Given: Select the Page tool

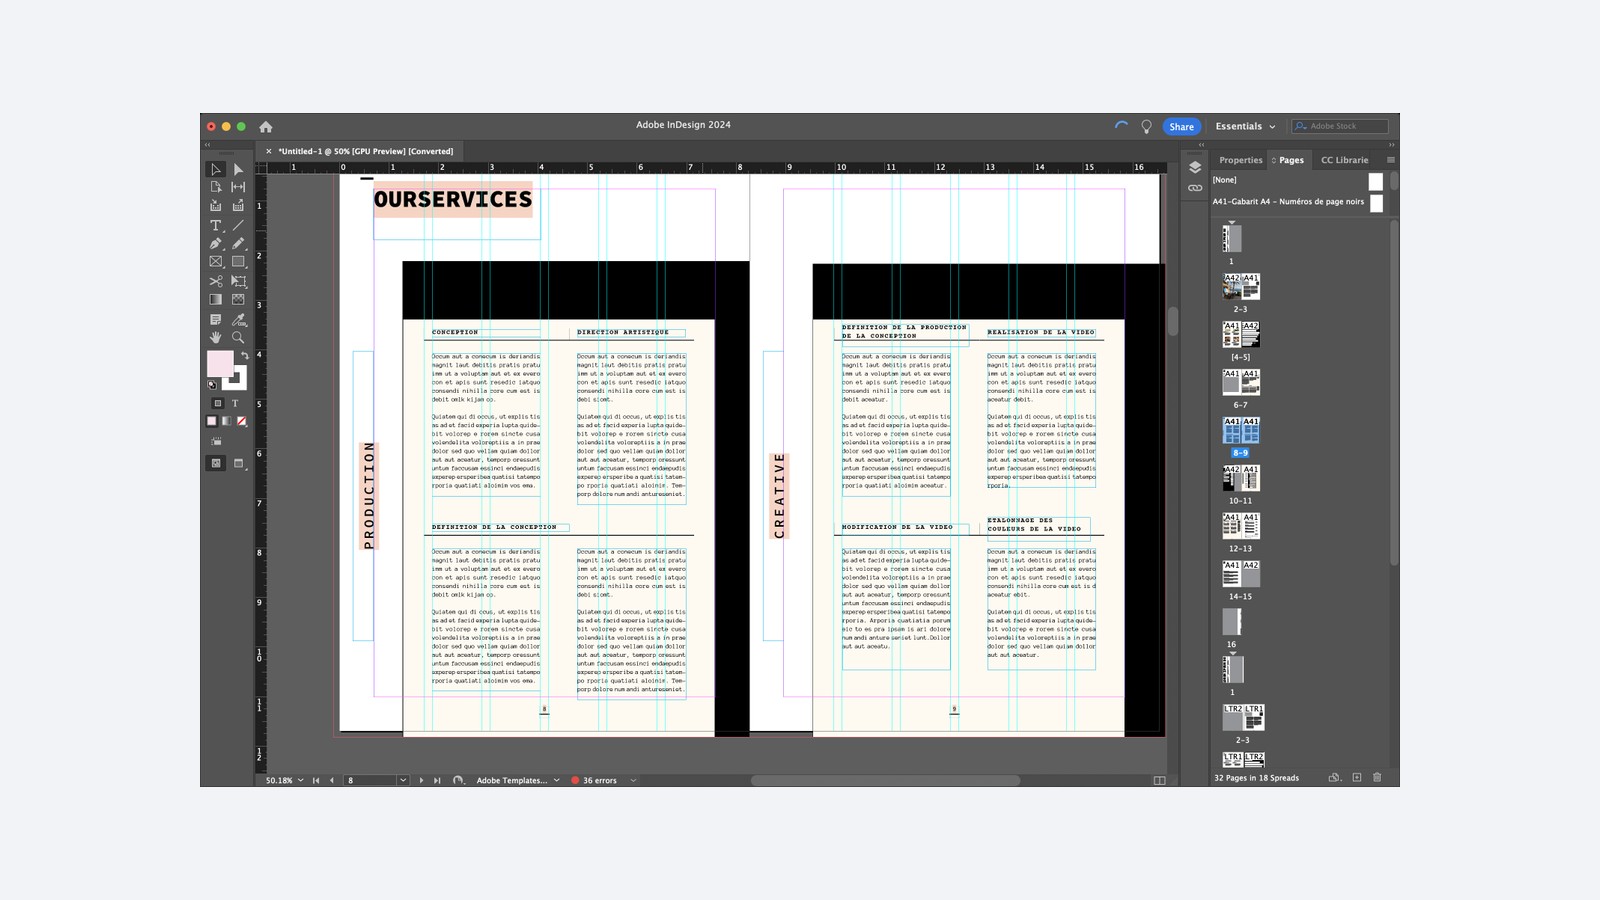Looking at the screenshot, I should (x=215, y=187).
